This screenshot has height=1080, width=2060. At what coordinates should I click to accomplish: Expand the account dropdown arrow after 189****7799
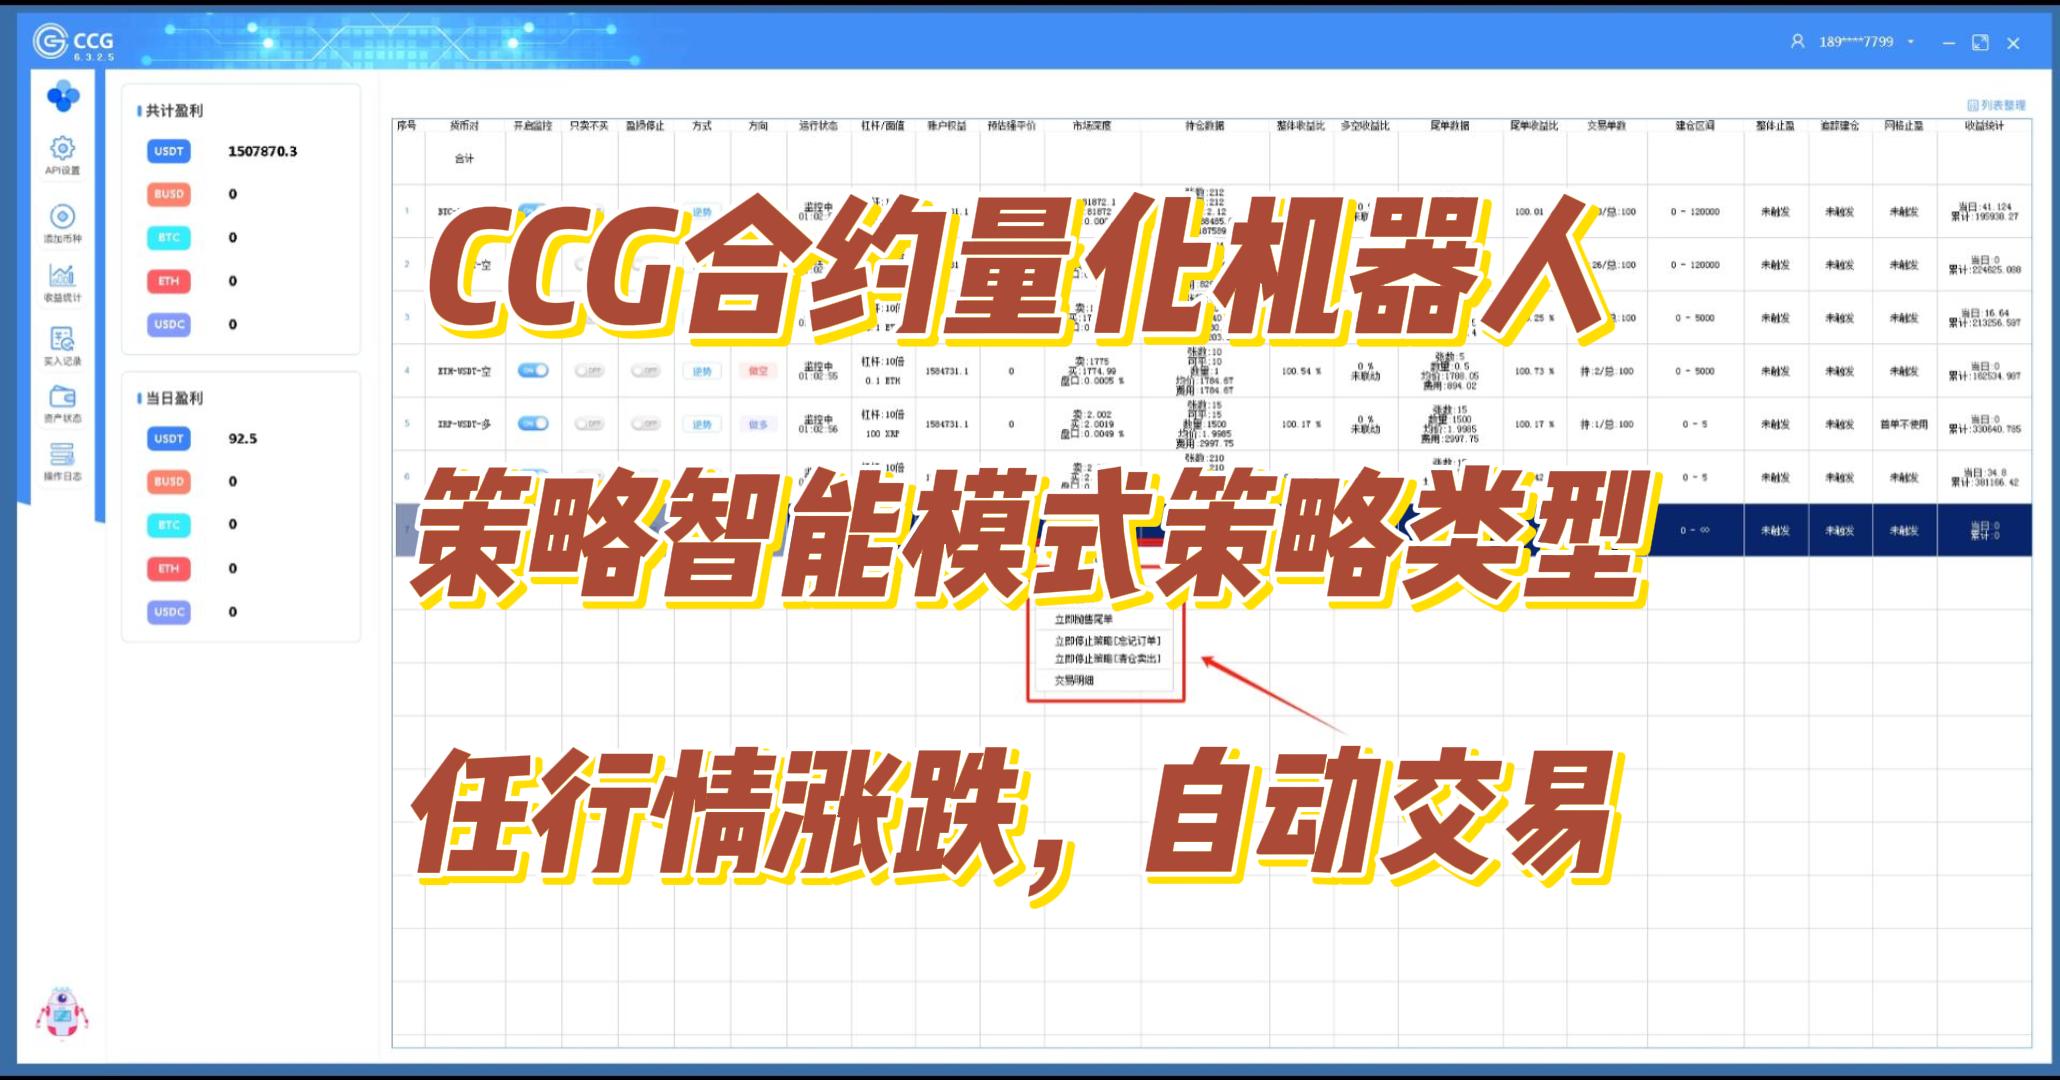[x=1910, y=42]
